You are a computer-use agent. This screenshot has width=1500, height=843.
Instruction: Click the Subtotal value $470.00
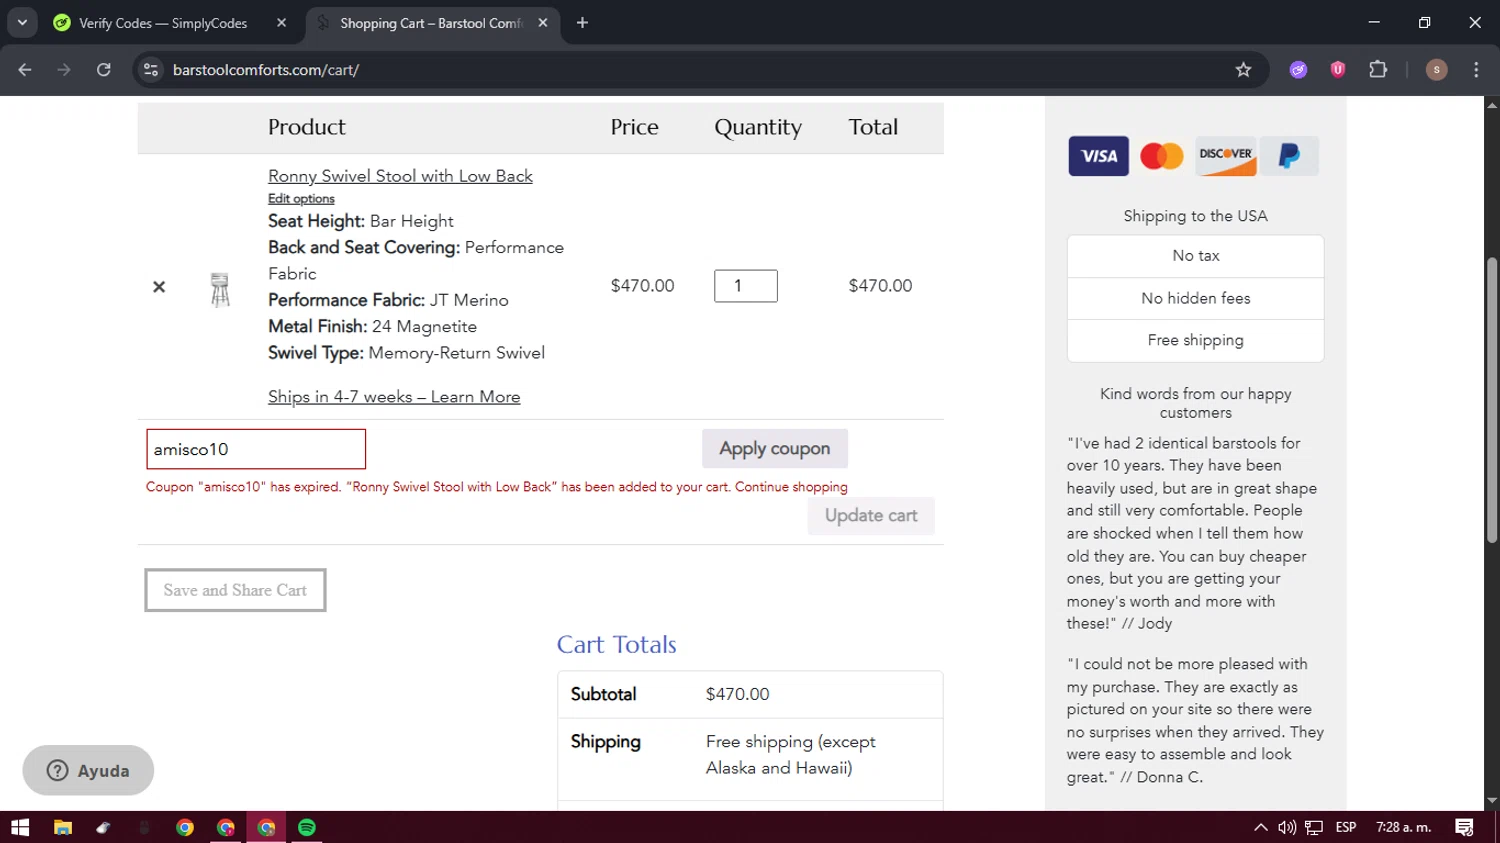738,694
